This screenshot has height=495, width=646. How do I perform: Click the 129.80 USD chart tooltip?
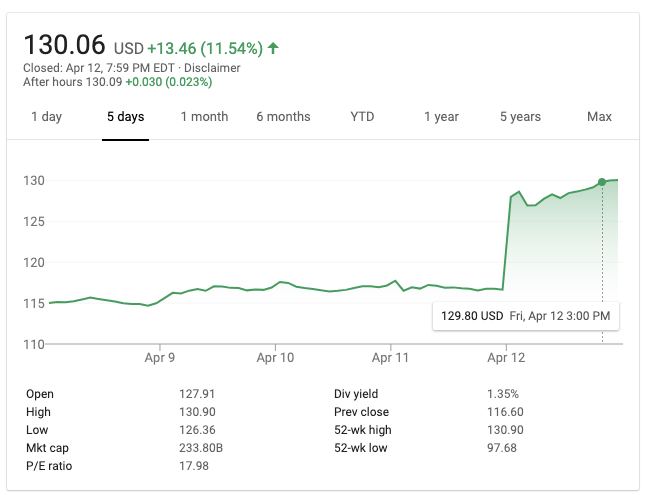(525, 316)
